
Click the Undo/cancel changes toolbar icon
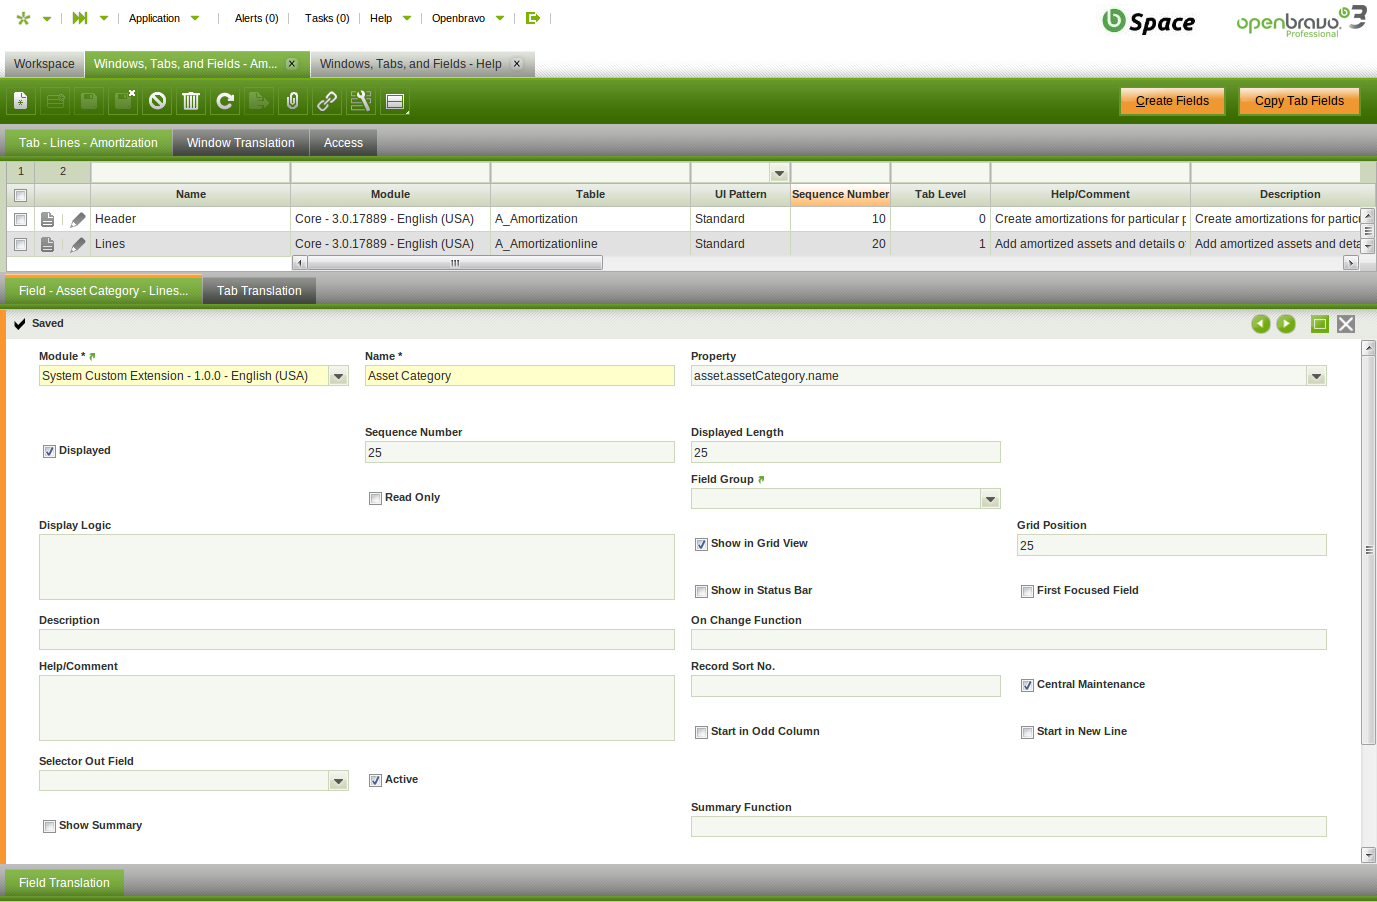[157, 101]
